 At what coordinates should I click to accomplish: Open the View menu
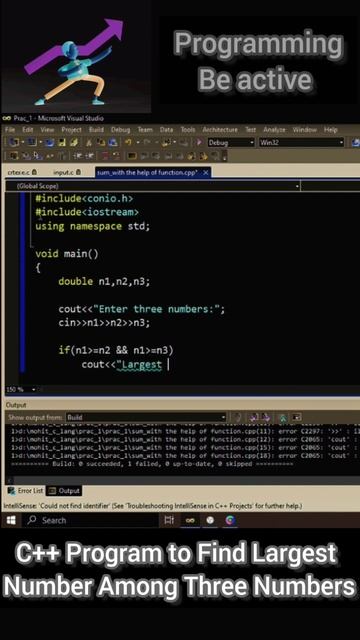coord(47,129)
